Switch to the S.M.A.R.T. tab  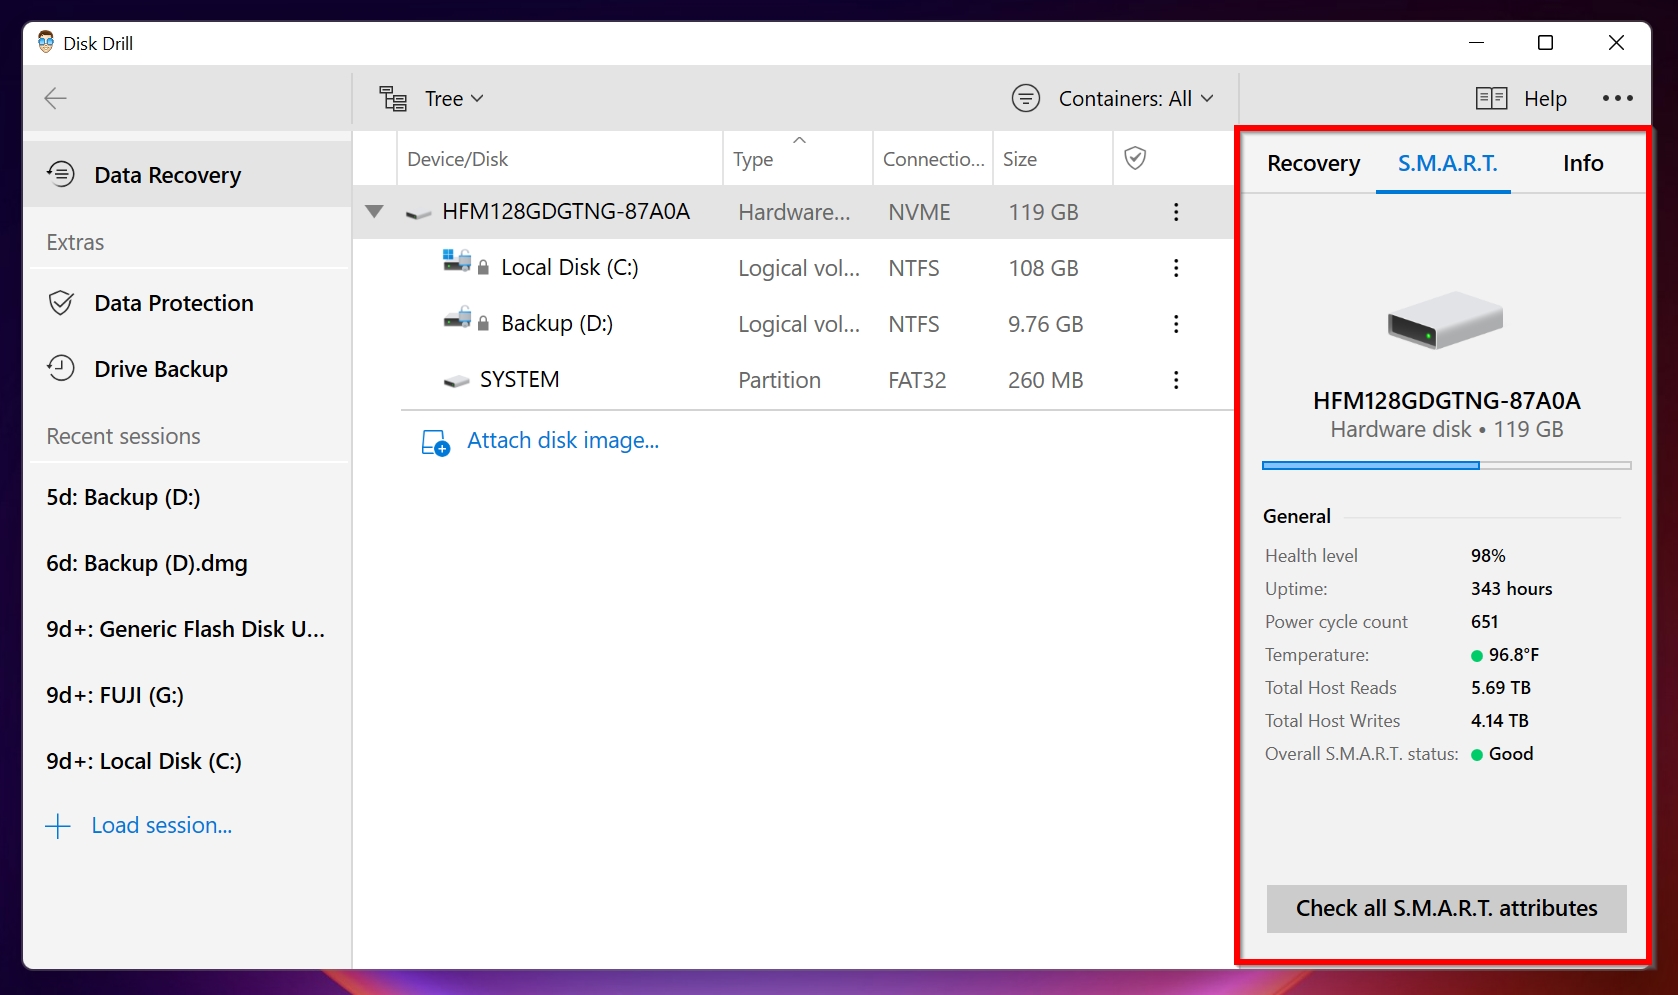pyautogui.click(x=1447, y=163)
